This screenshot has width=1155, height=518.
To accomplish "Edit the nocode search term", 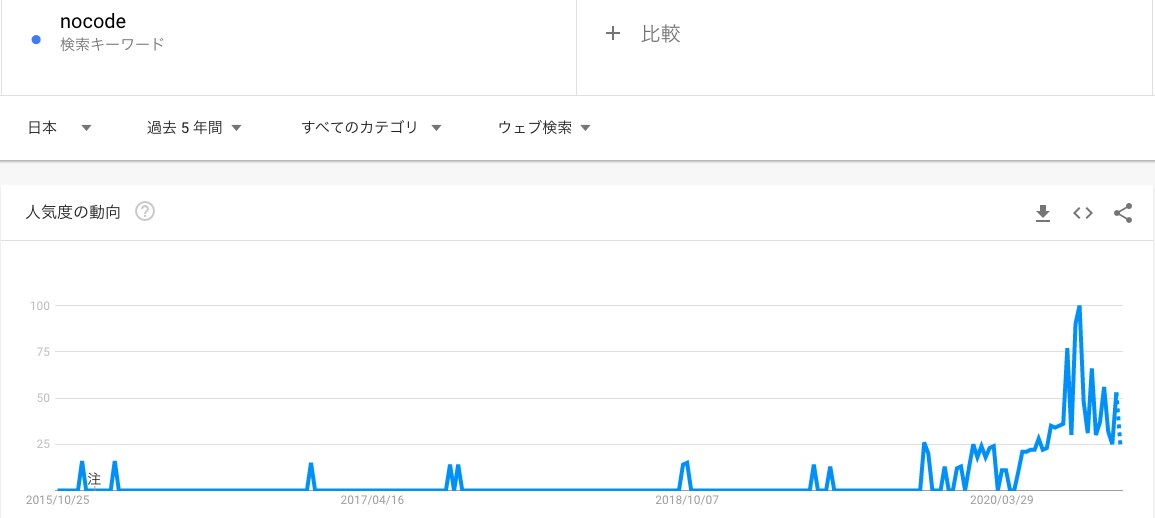I will pos(93,22).
